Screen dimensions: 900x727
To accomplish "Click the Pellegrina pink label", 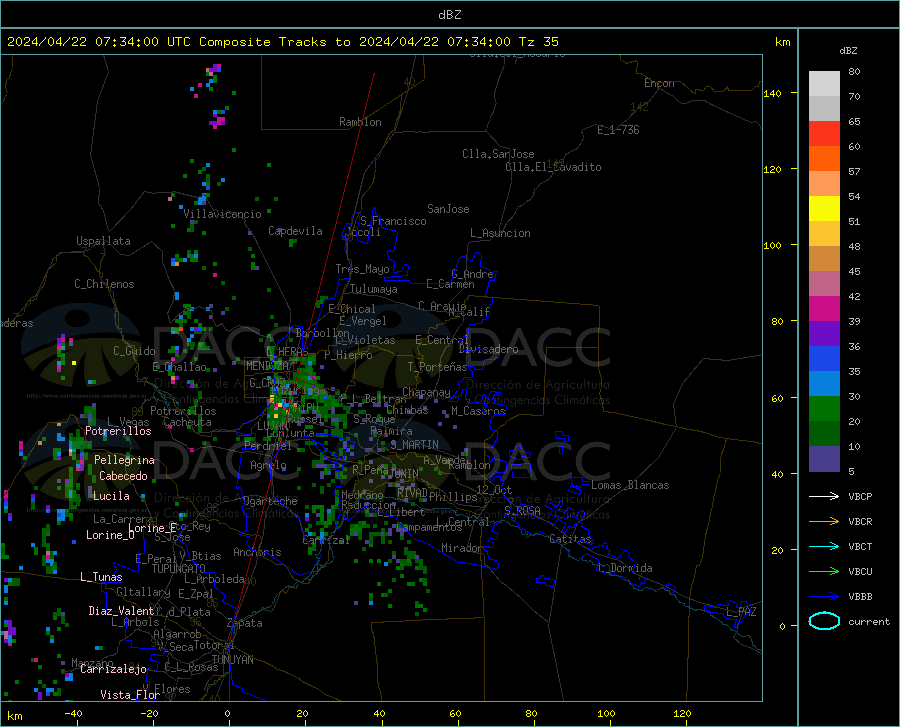I will coord(125,460).
